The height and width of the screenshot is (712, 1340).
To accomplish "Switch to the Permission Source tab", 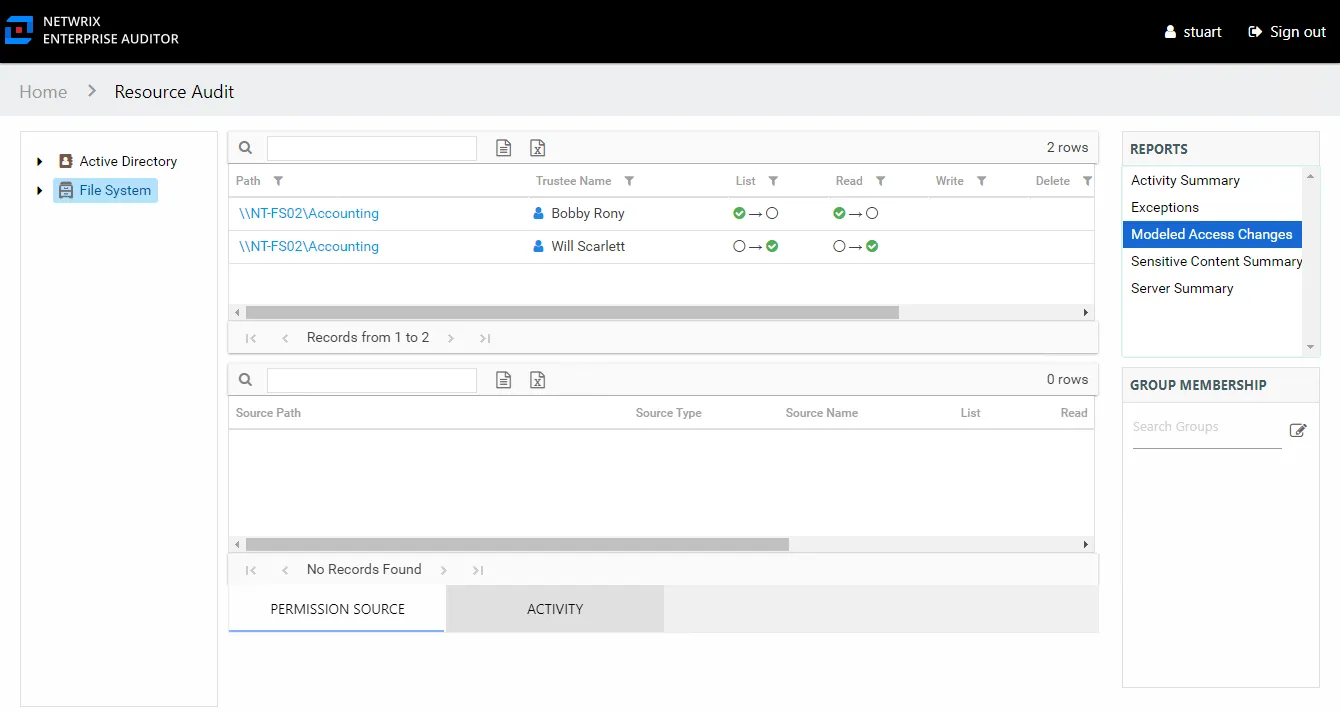I will point(337,609).
